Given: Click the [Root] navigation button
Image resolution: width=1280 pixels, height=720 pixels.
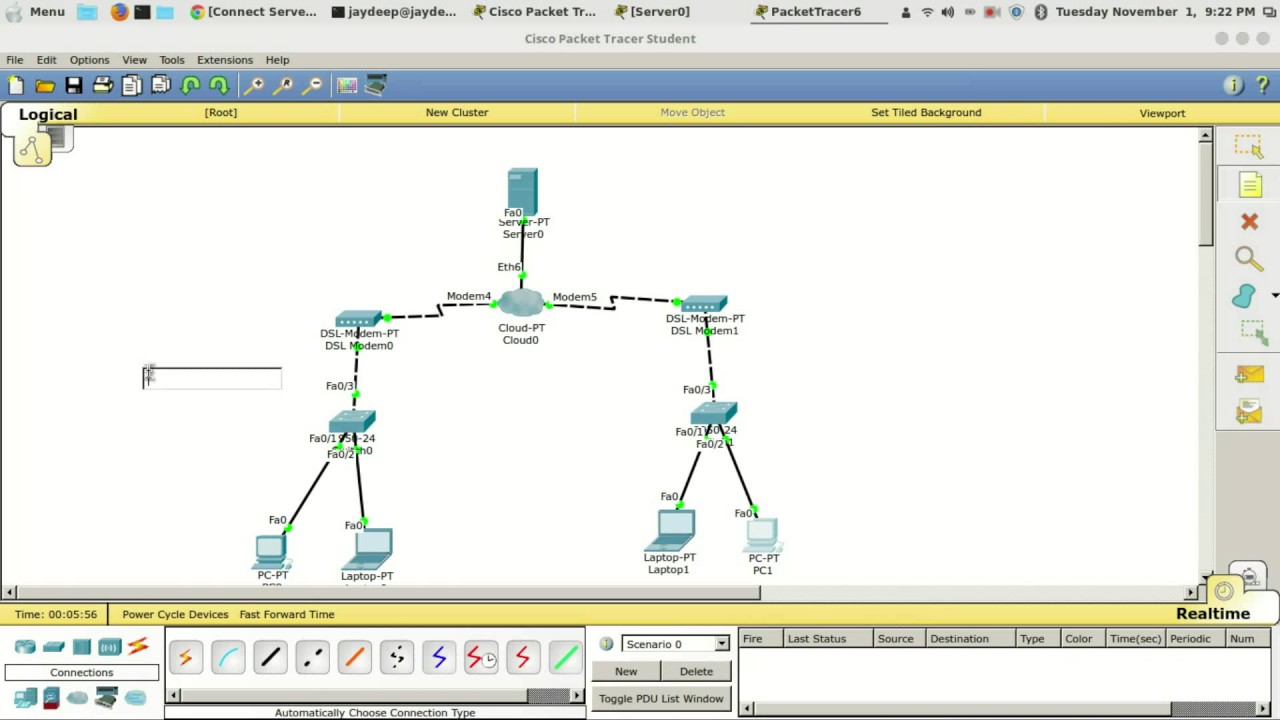Looking at the screenshot, I should (x=221, y=112).
